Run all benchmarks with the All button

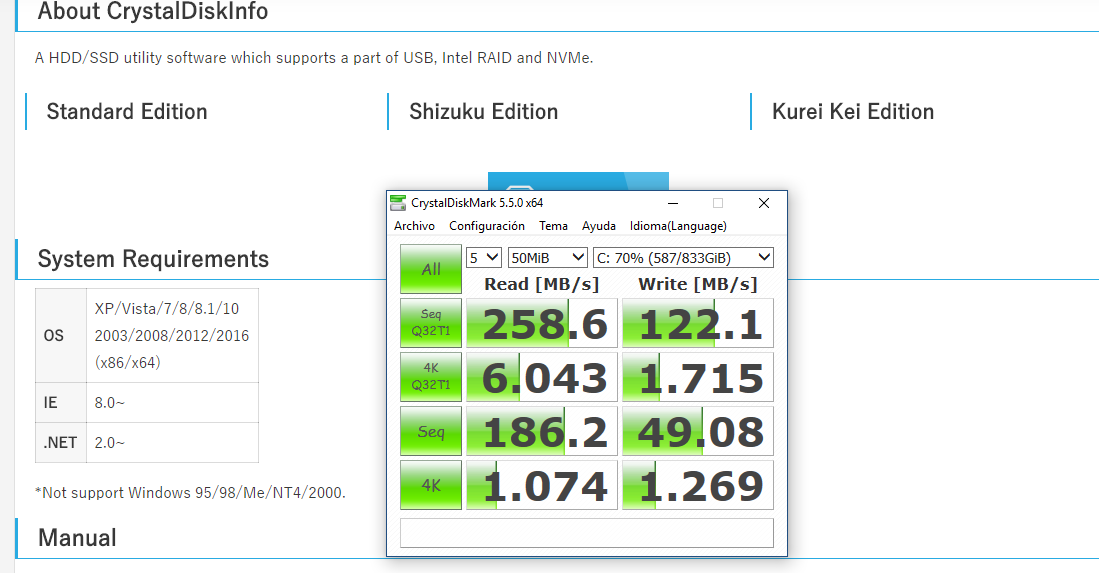(x=431, y=269)
